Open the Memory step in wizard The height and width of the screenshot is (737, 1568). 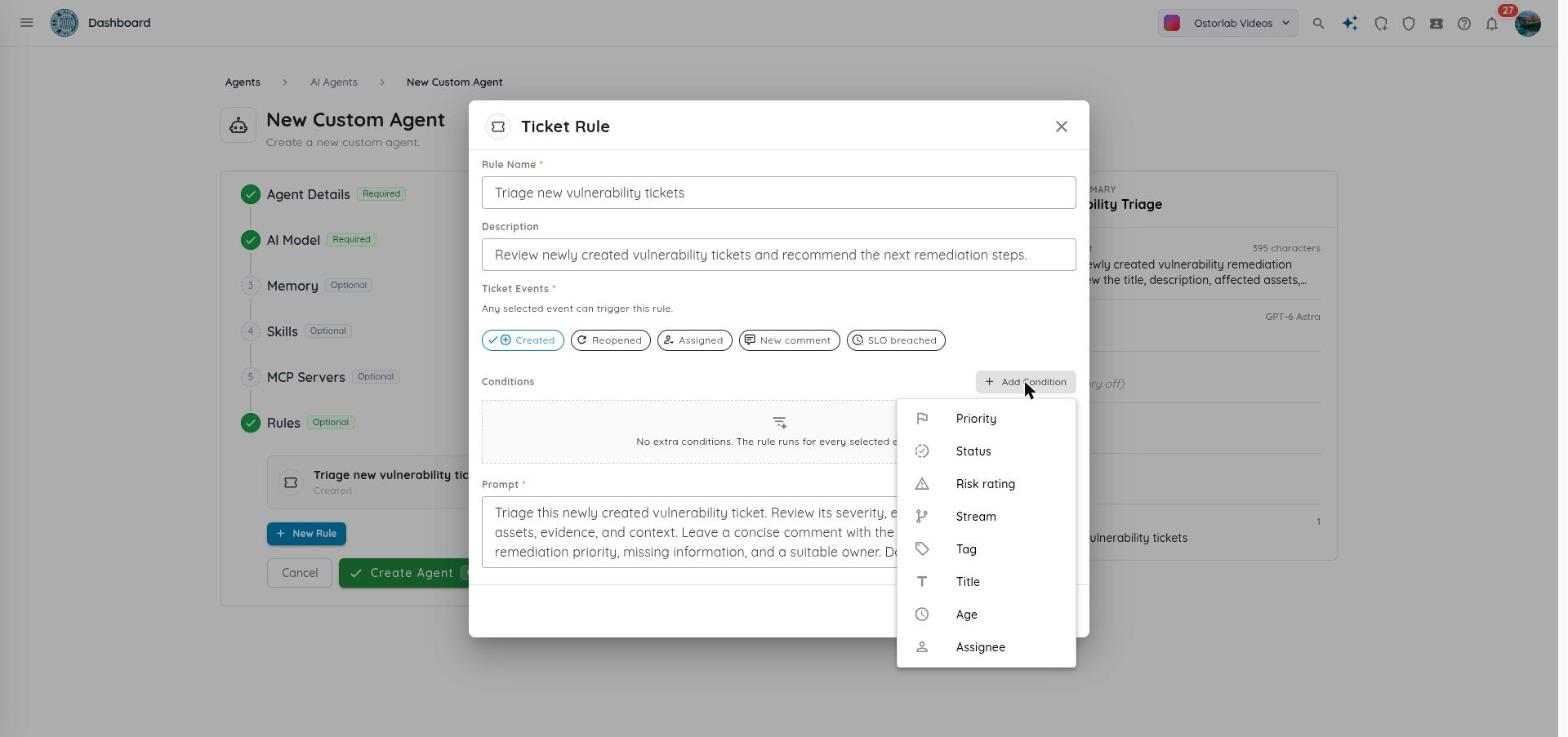point(292,286)
